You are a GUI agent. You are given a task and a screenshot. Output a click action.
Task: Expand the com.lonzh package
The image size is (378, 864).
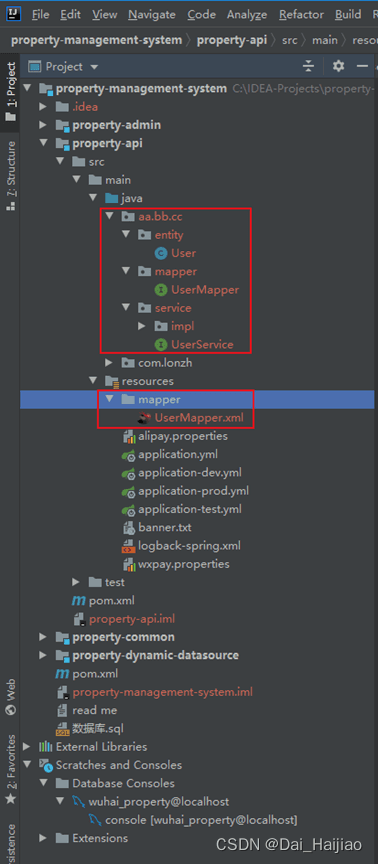click(109, 363)
